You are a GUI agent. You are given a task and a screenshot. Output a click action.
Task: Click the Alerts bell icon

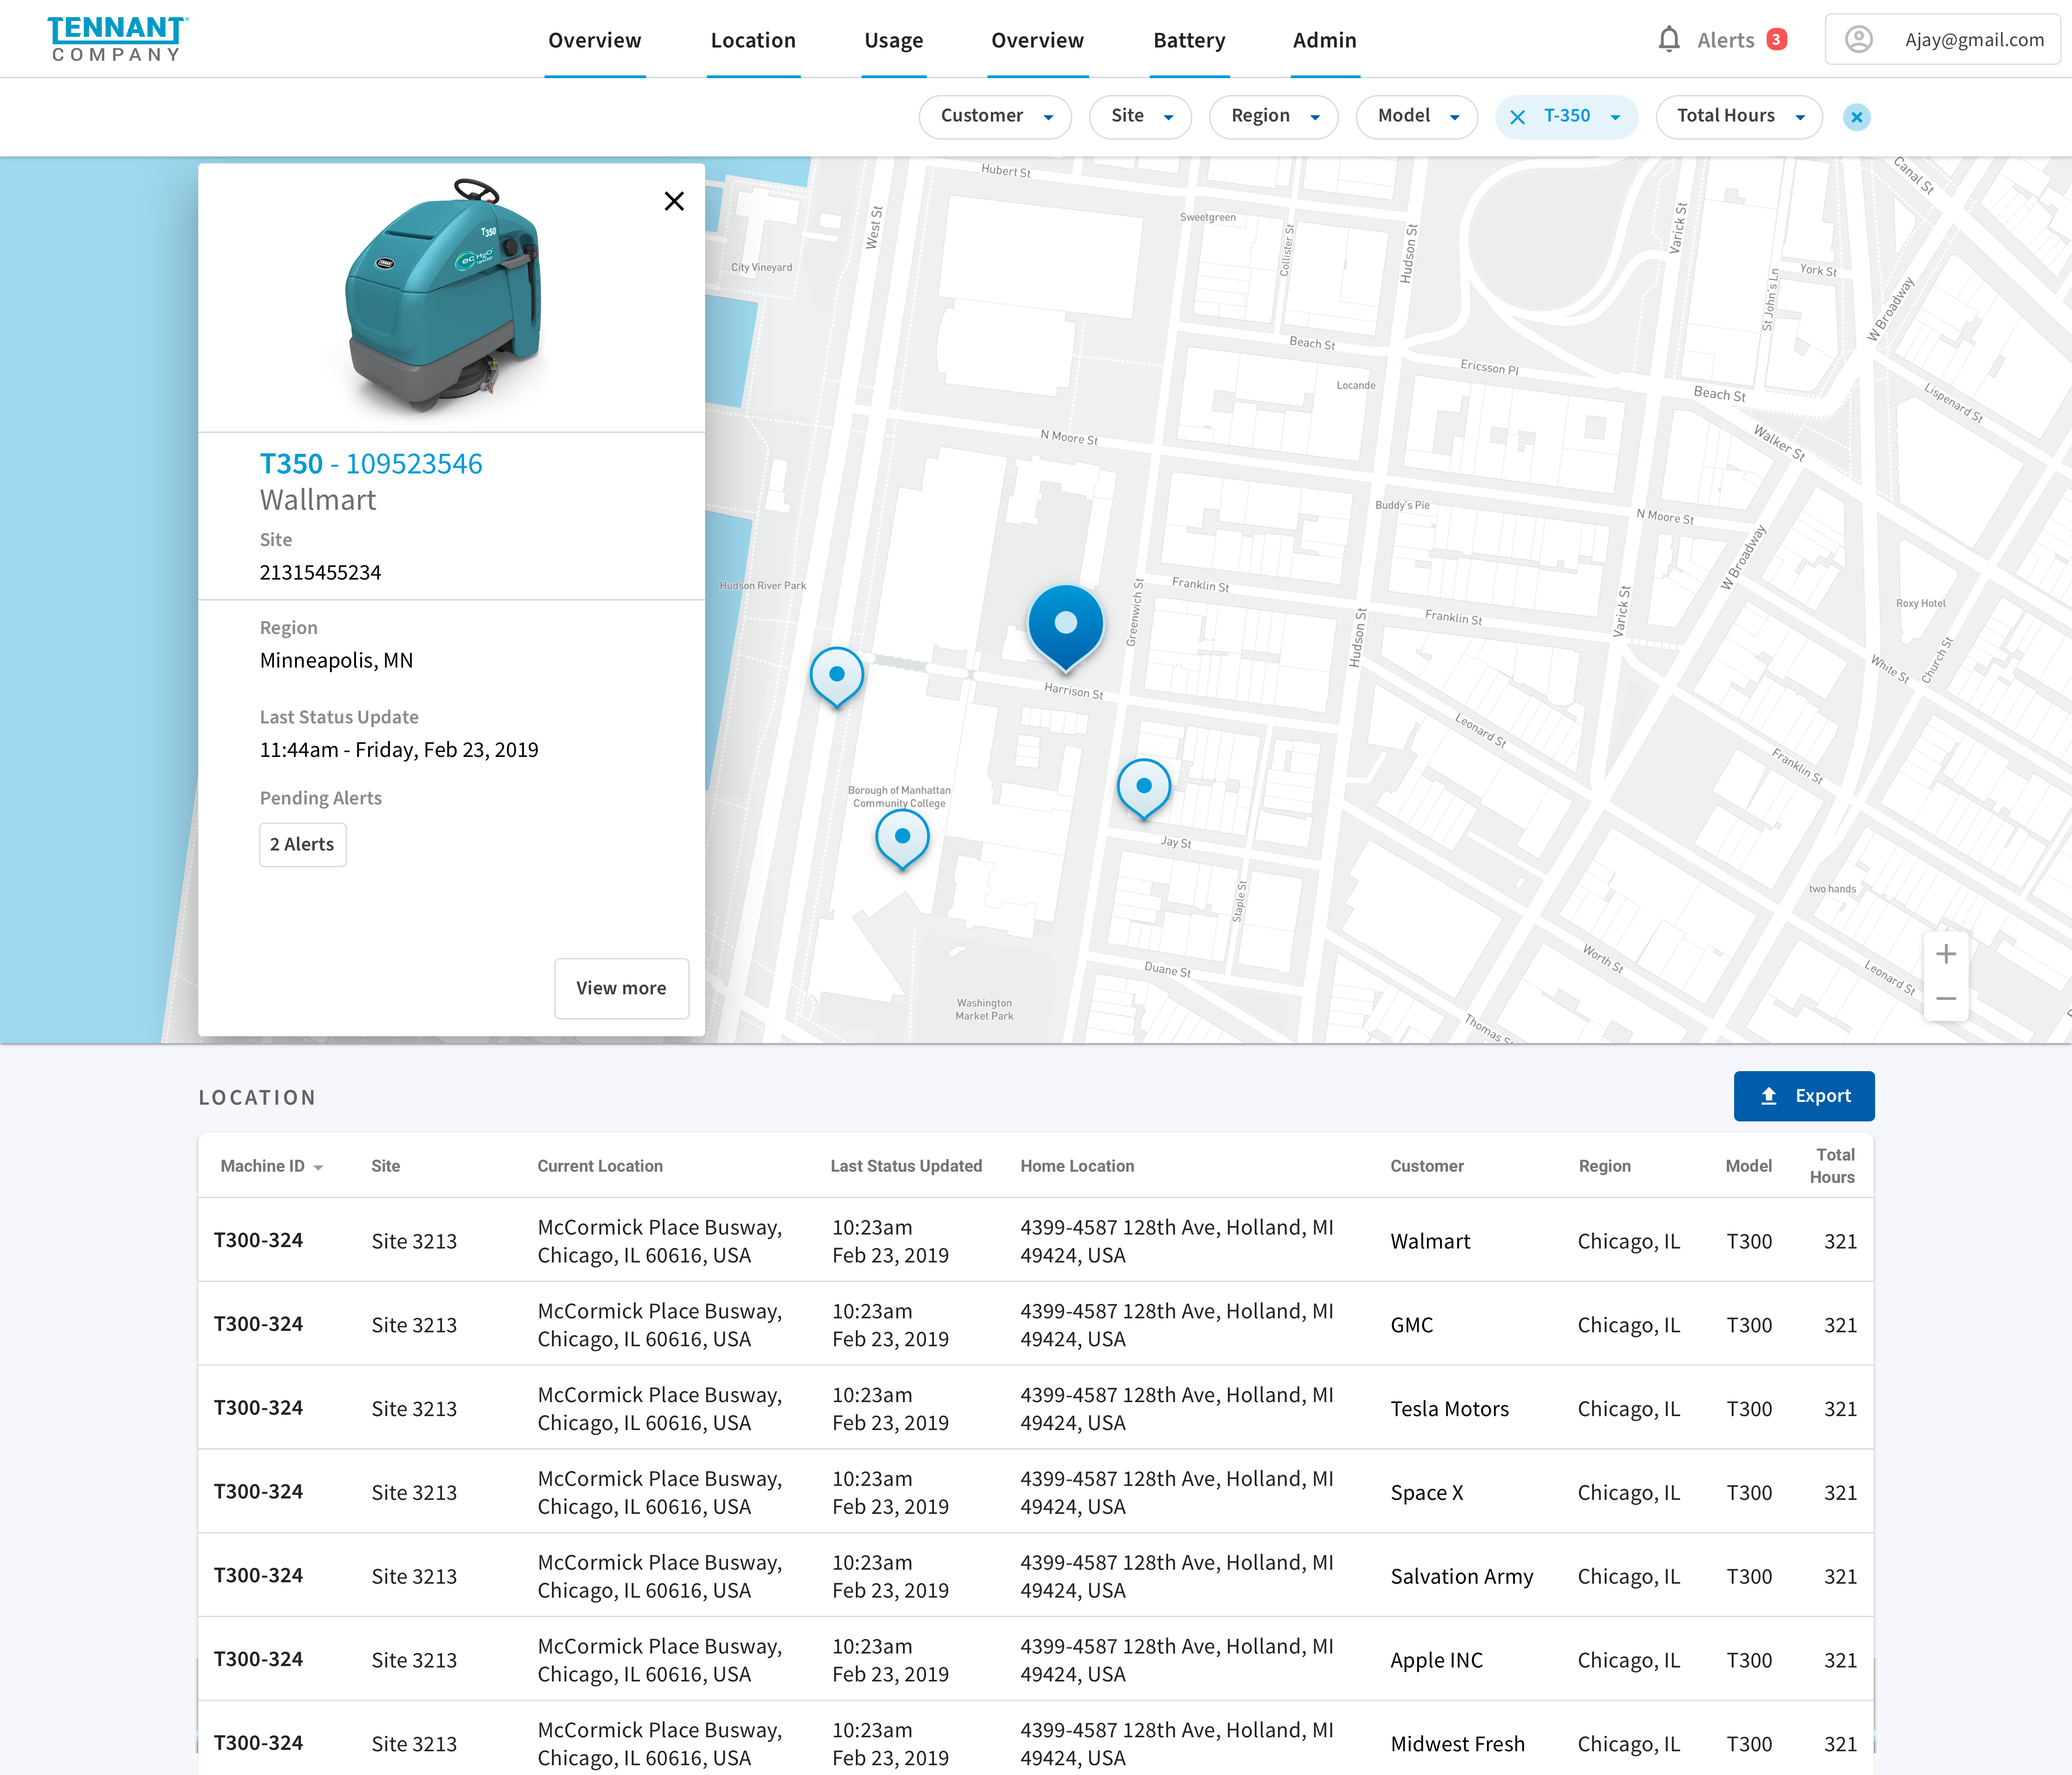[x=1668, y=40]
